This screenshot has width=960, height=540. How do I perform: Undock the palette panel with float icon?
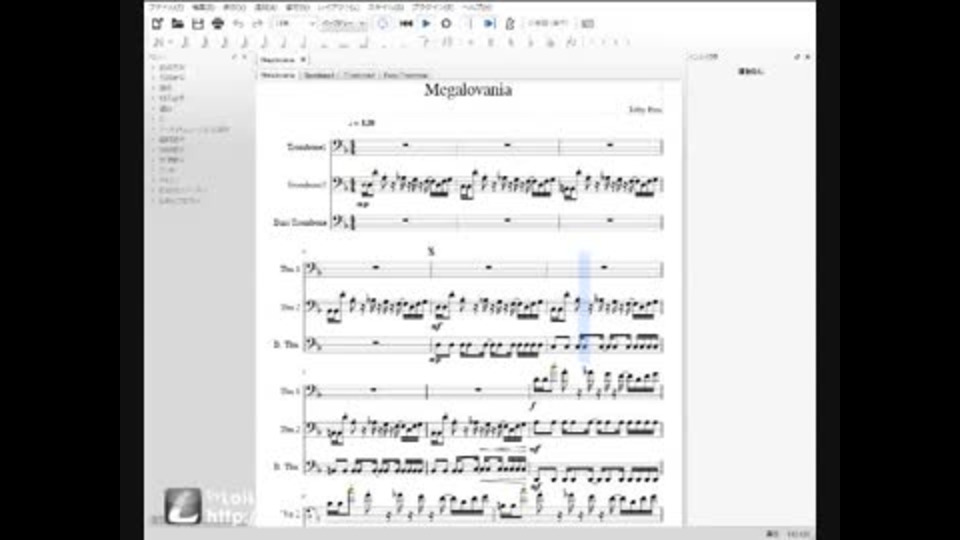[x=234, y=57]
